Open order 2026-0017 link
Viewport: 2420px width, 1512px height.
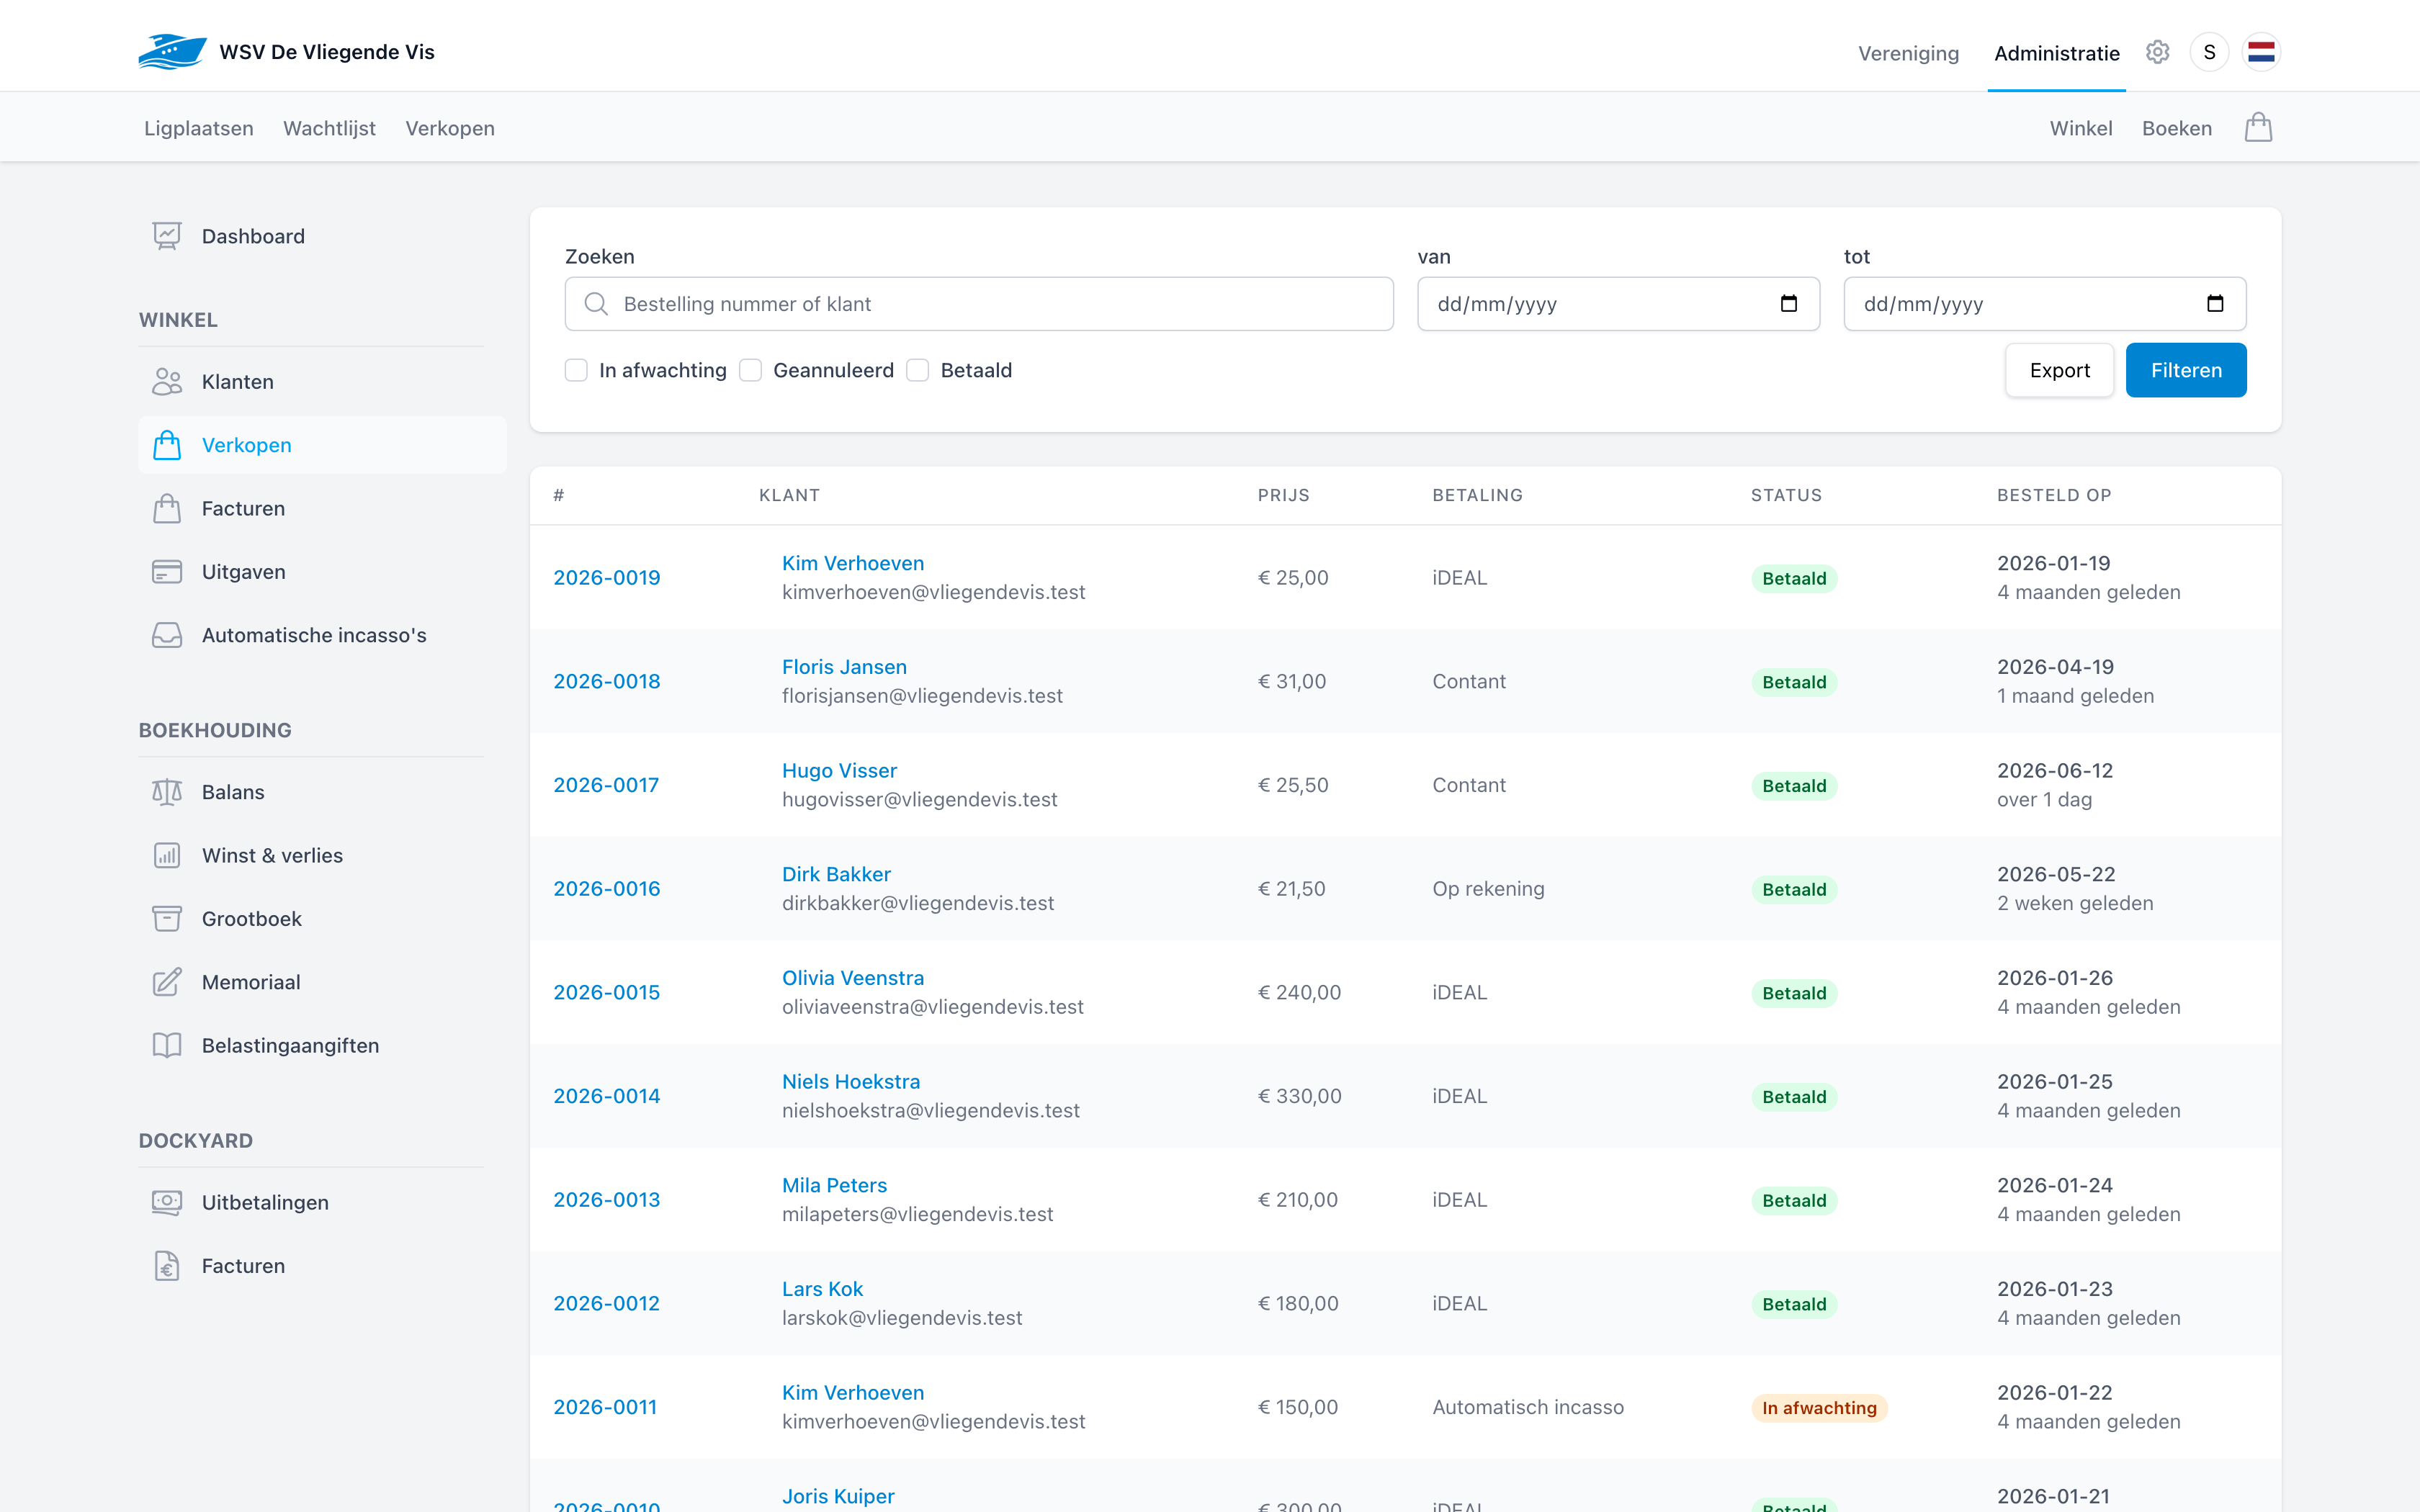pos(606,785)
